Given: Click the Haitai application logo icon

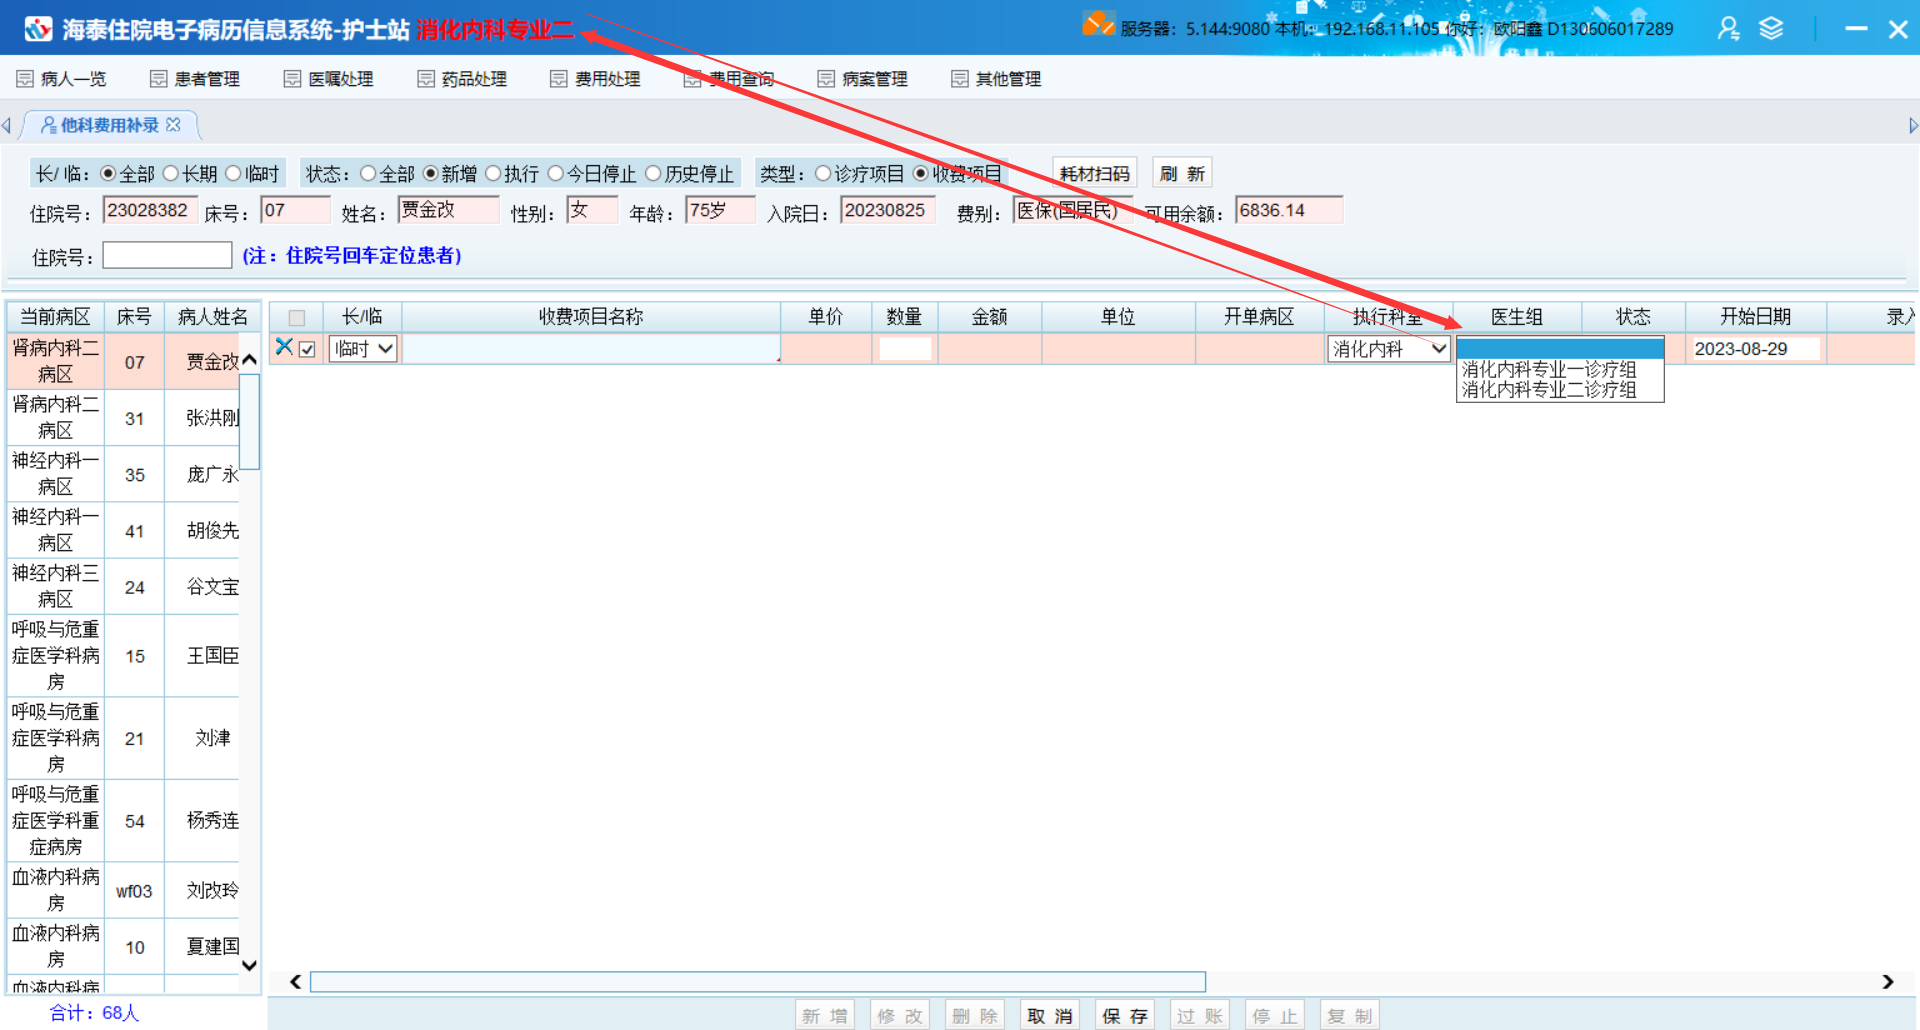Looking at the screenshot, I should click(x=38, y=29).
